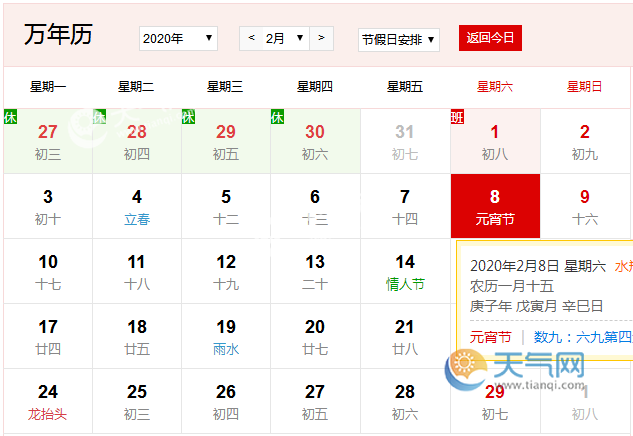Image resolution: width=633 pixels, height=436 pixels.
Task: Select highlighted February 8 元宵节 cell
Action: tap(495, 206)
